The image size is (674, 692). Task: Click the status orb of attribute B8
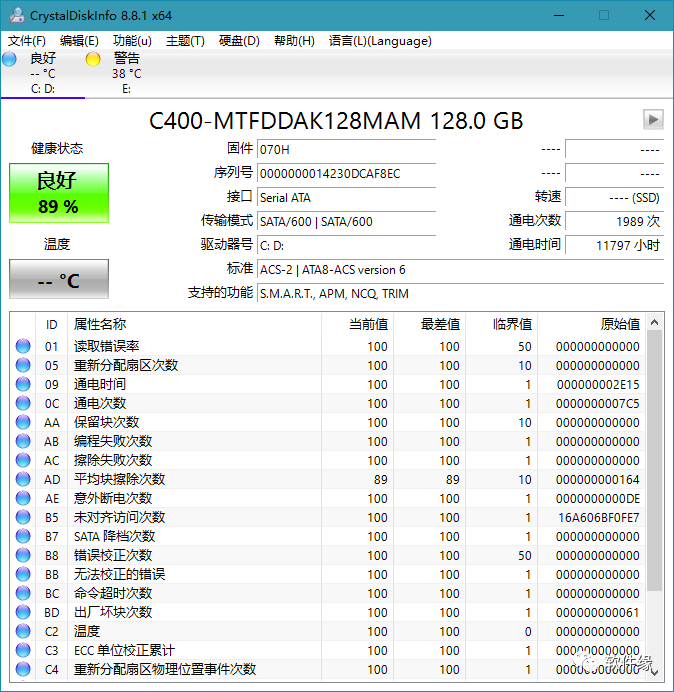[x=23, y=555]
